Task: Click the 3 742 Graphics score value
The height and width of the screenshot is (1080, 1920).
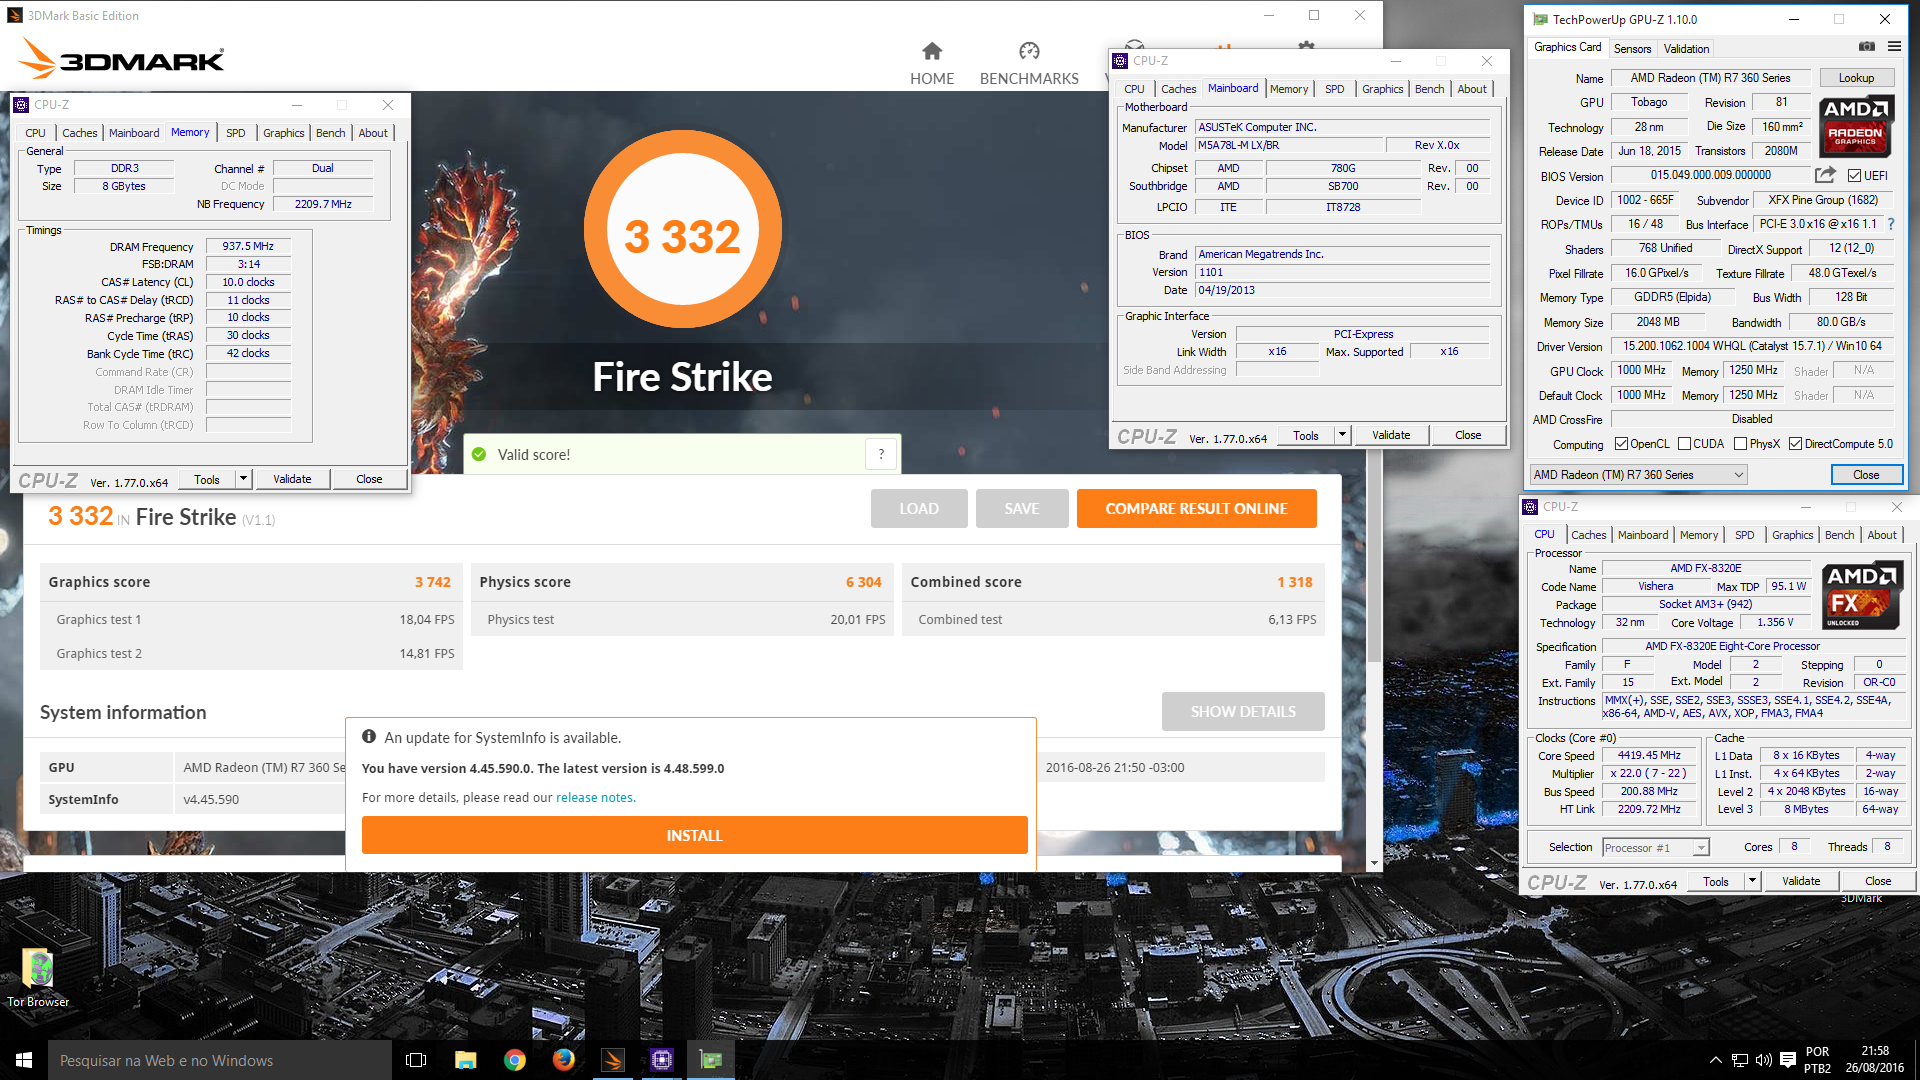Action: pos(432,582)
